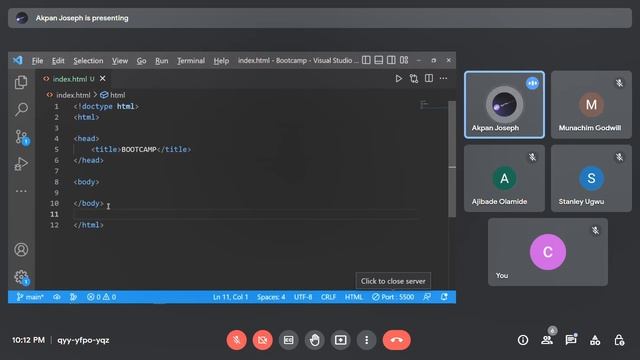640x360 pixels.
Task: Open the More options three-dot menu in the call
Action: (367, 340)
